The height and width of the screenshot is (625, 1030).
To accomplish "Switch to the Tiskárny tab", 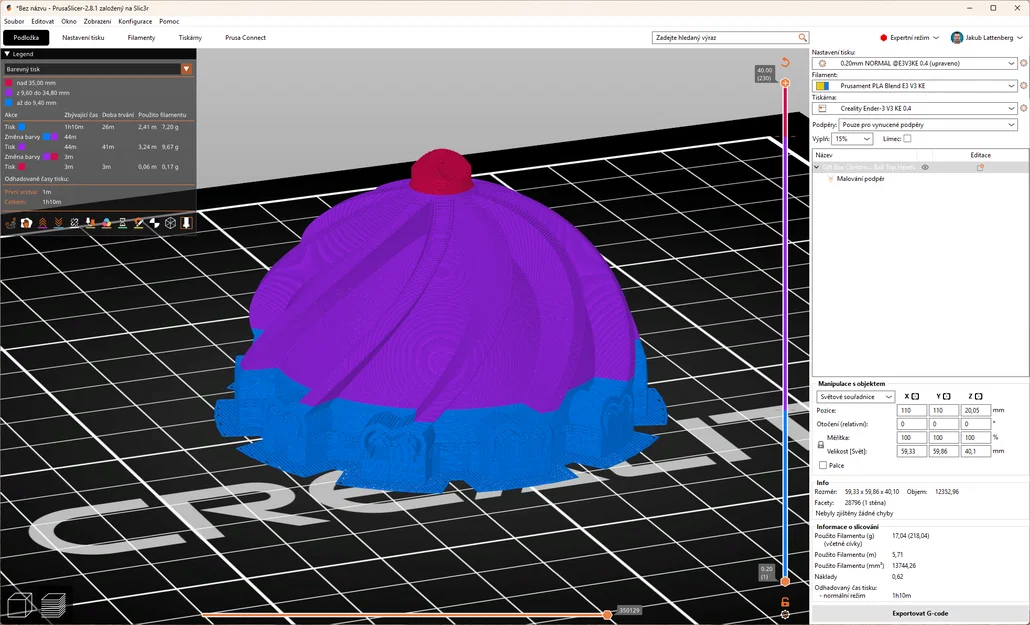I will click(x=190, y=37).
